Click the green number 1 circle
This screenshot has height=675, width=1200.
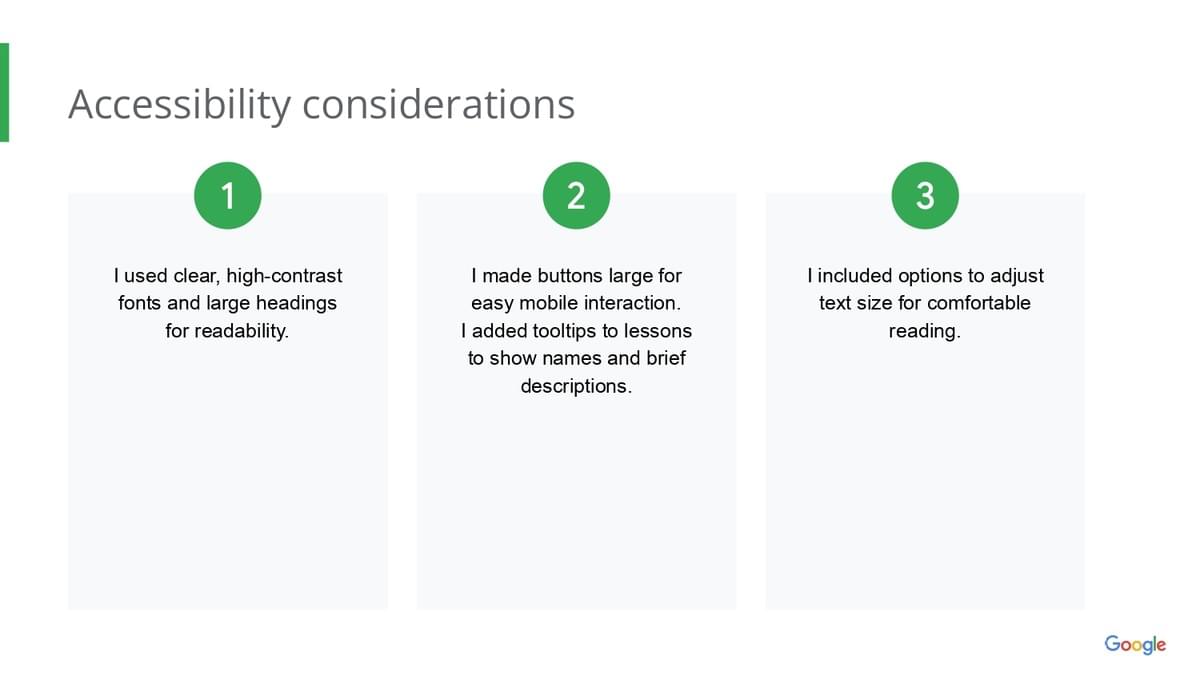[227, 195]
